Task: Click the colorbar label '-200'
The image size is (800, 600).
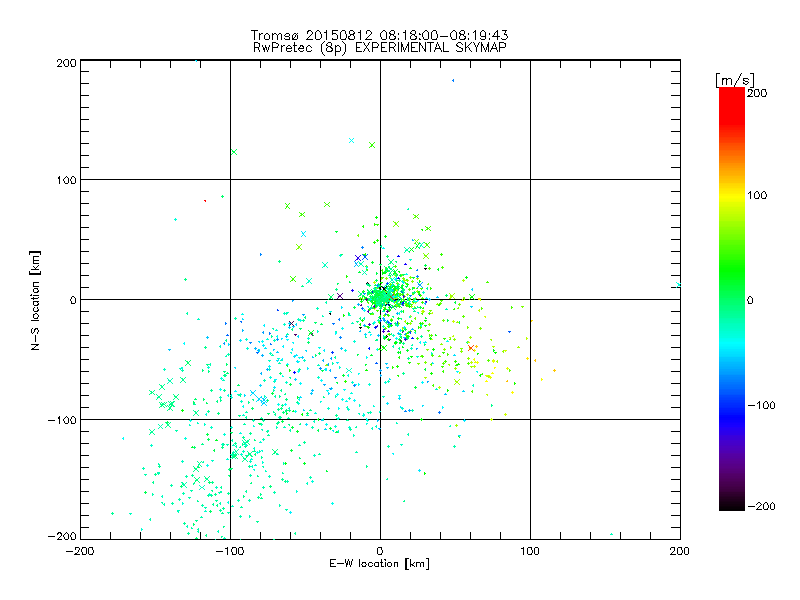Action: (x=761, y=506)
